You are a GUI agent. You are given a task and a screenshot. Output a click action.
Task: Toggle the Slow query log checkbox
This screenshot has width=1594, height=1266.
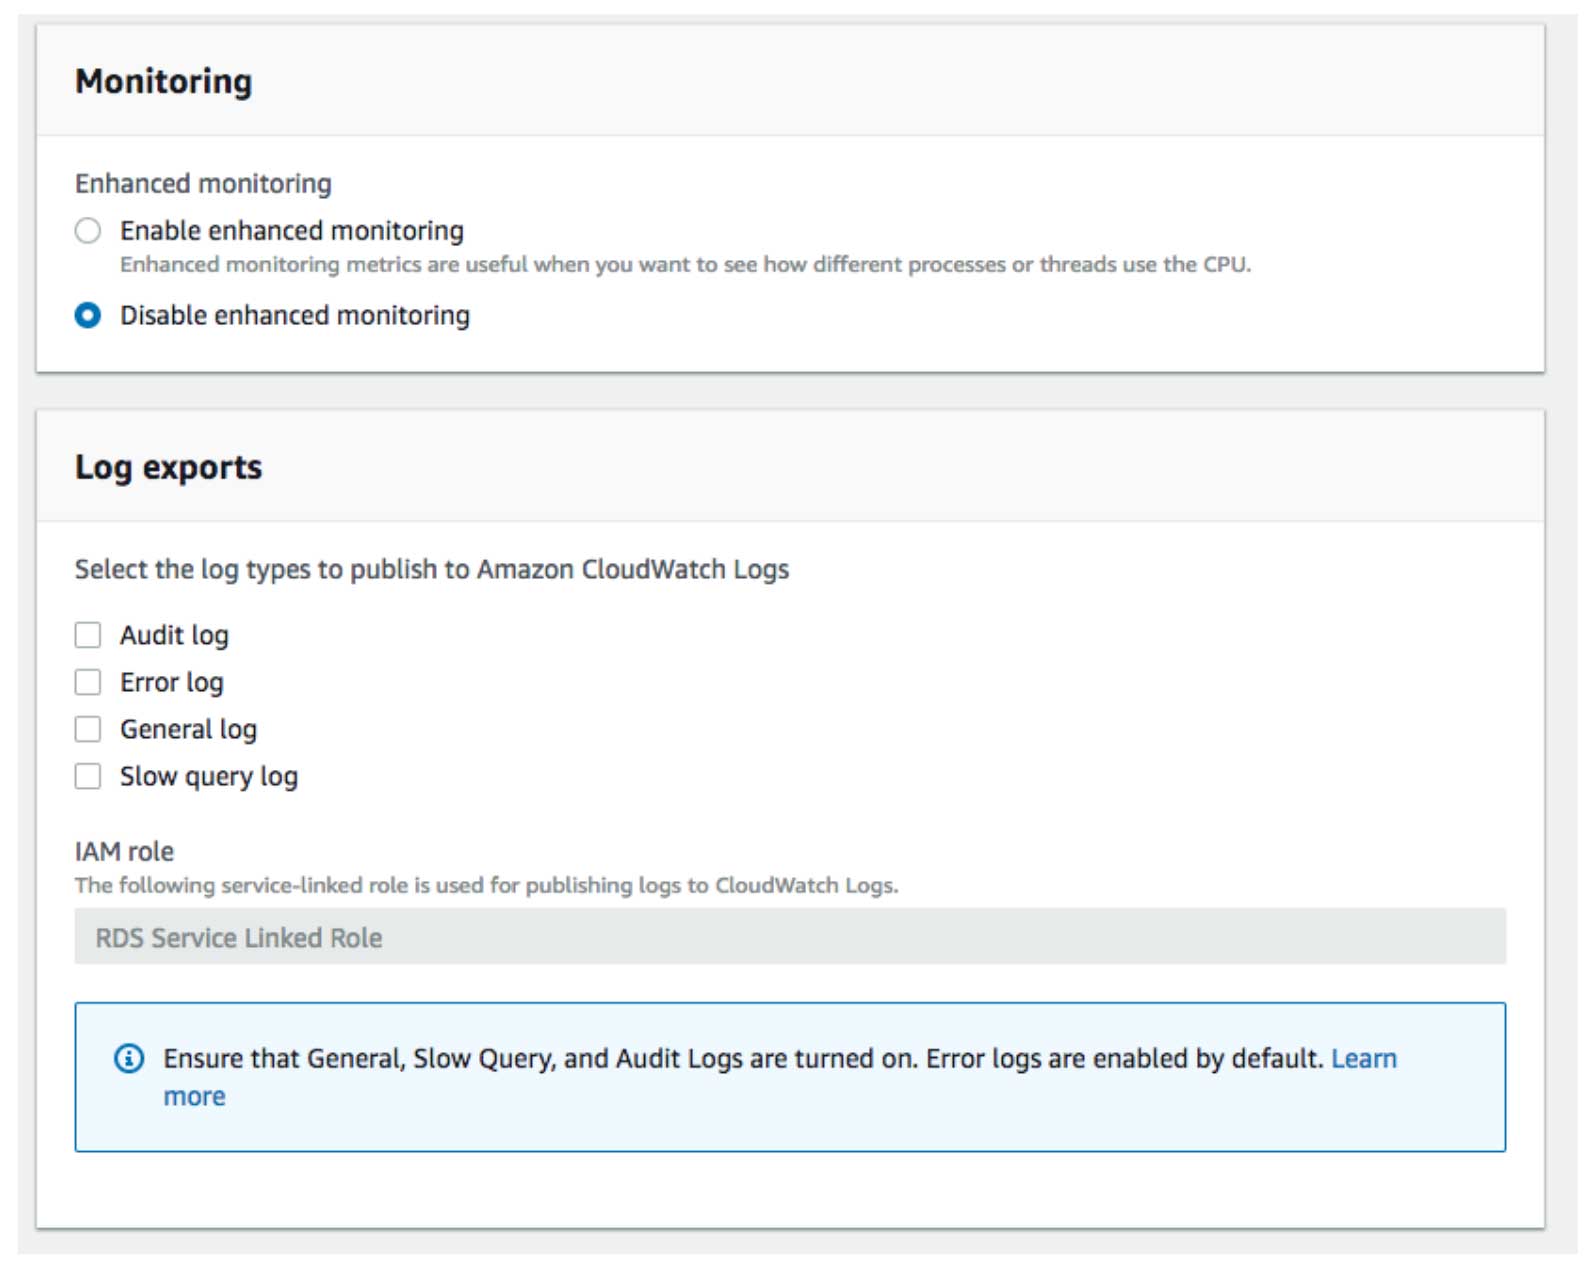[x=88, y=777]
